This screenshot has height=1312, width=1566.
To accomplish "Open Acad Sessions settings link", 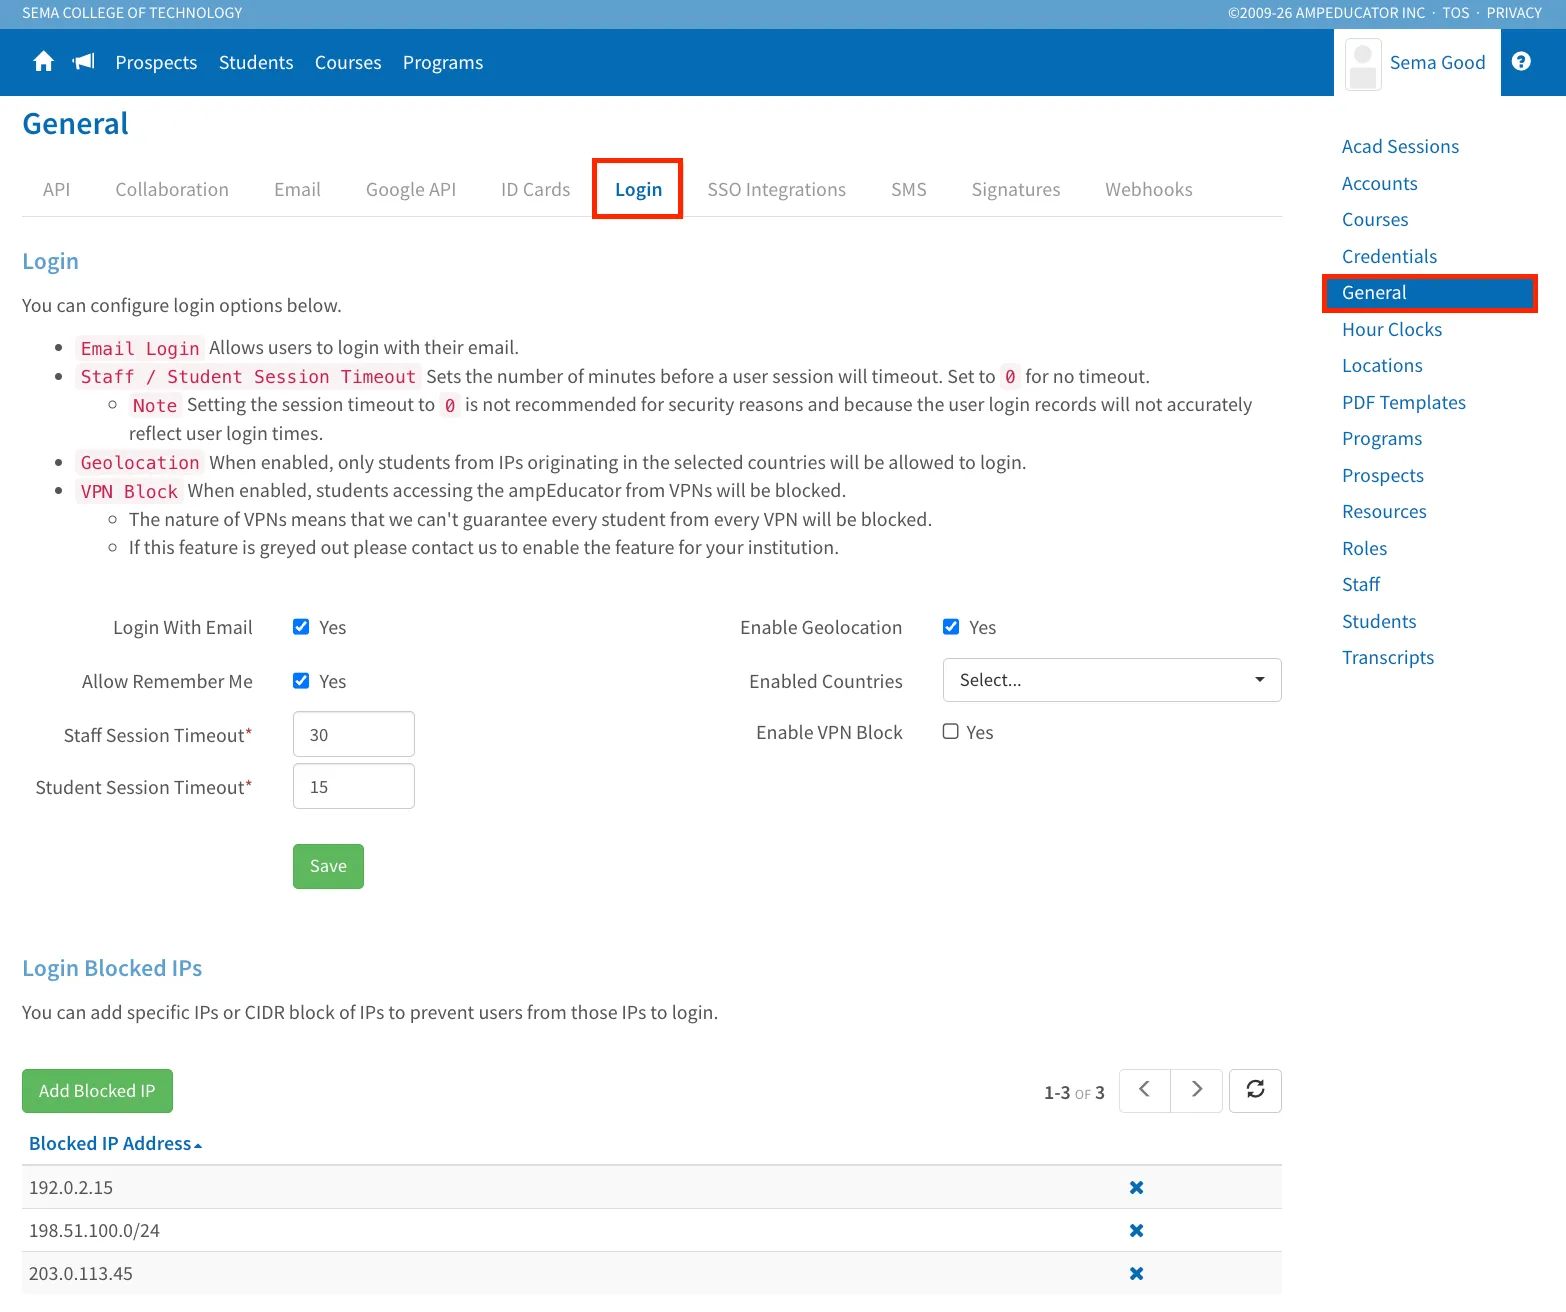I will 1400,147.
